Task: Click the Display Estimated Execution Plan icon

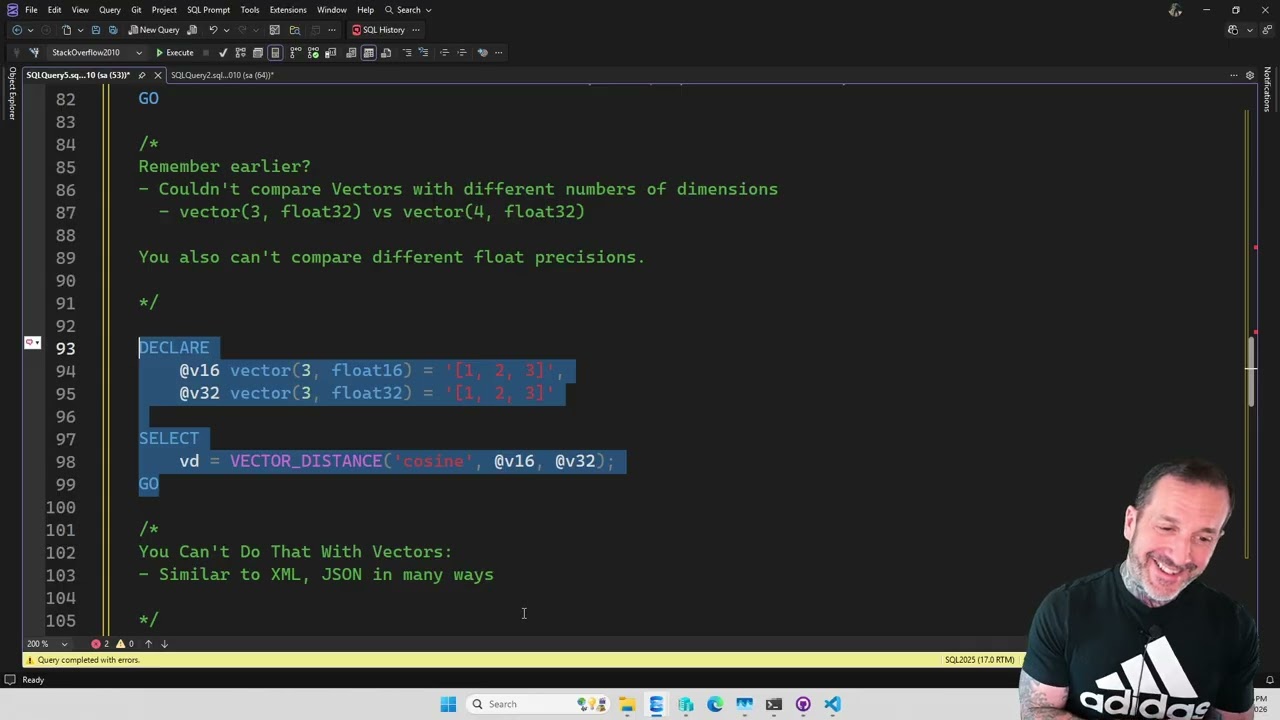Action: click(241, 52)
